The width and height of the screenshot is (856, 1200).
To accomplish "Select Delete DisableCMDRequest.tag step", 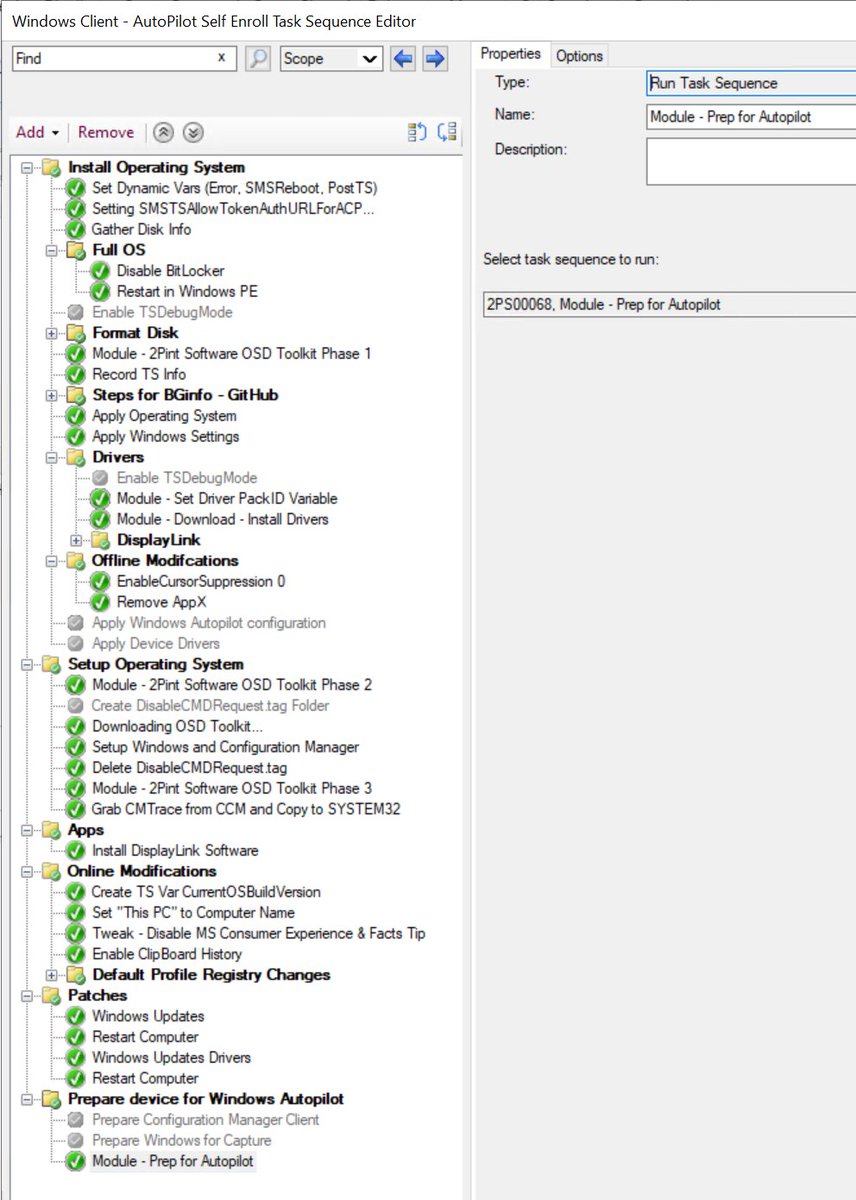I will click(x=189, y=768).
